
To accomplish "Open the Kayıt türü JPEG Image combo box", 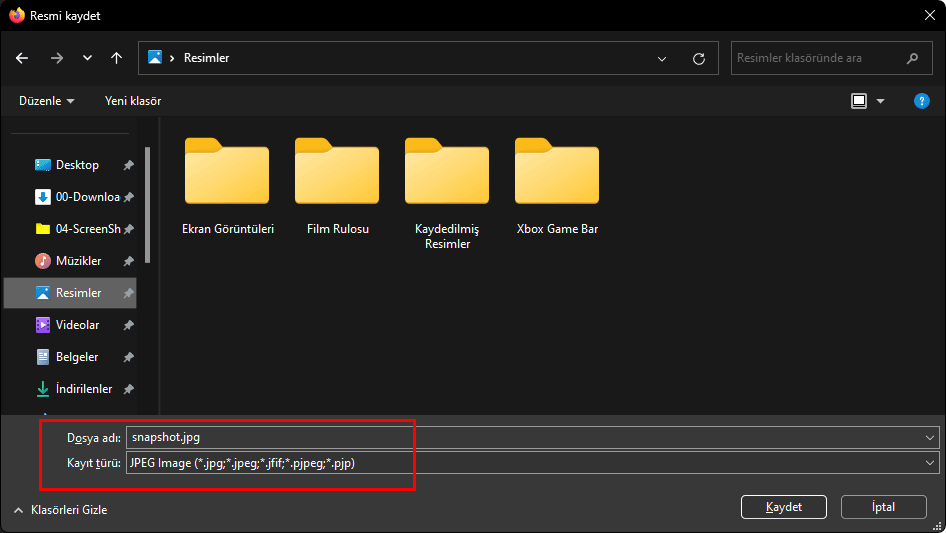I will click(532, 463).
